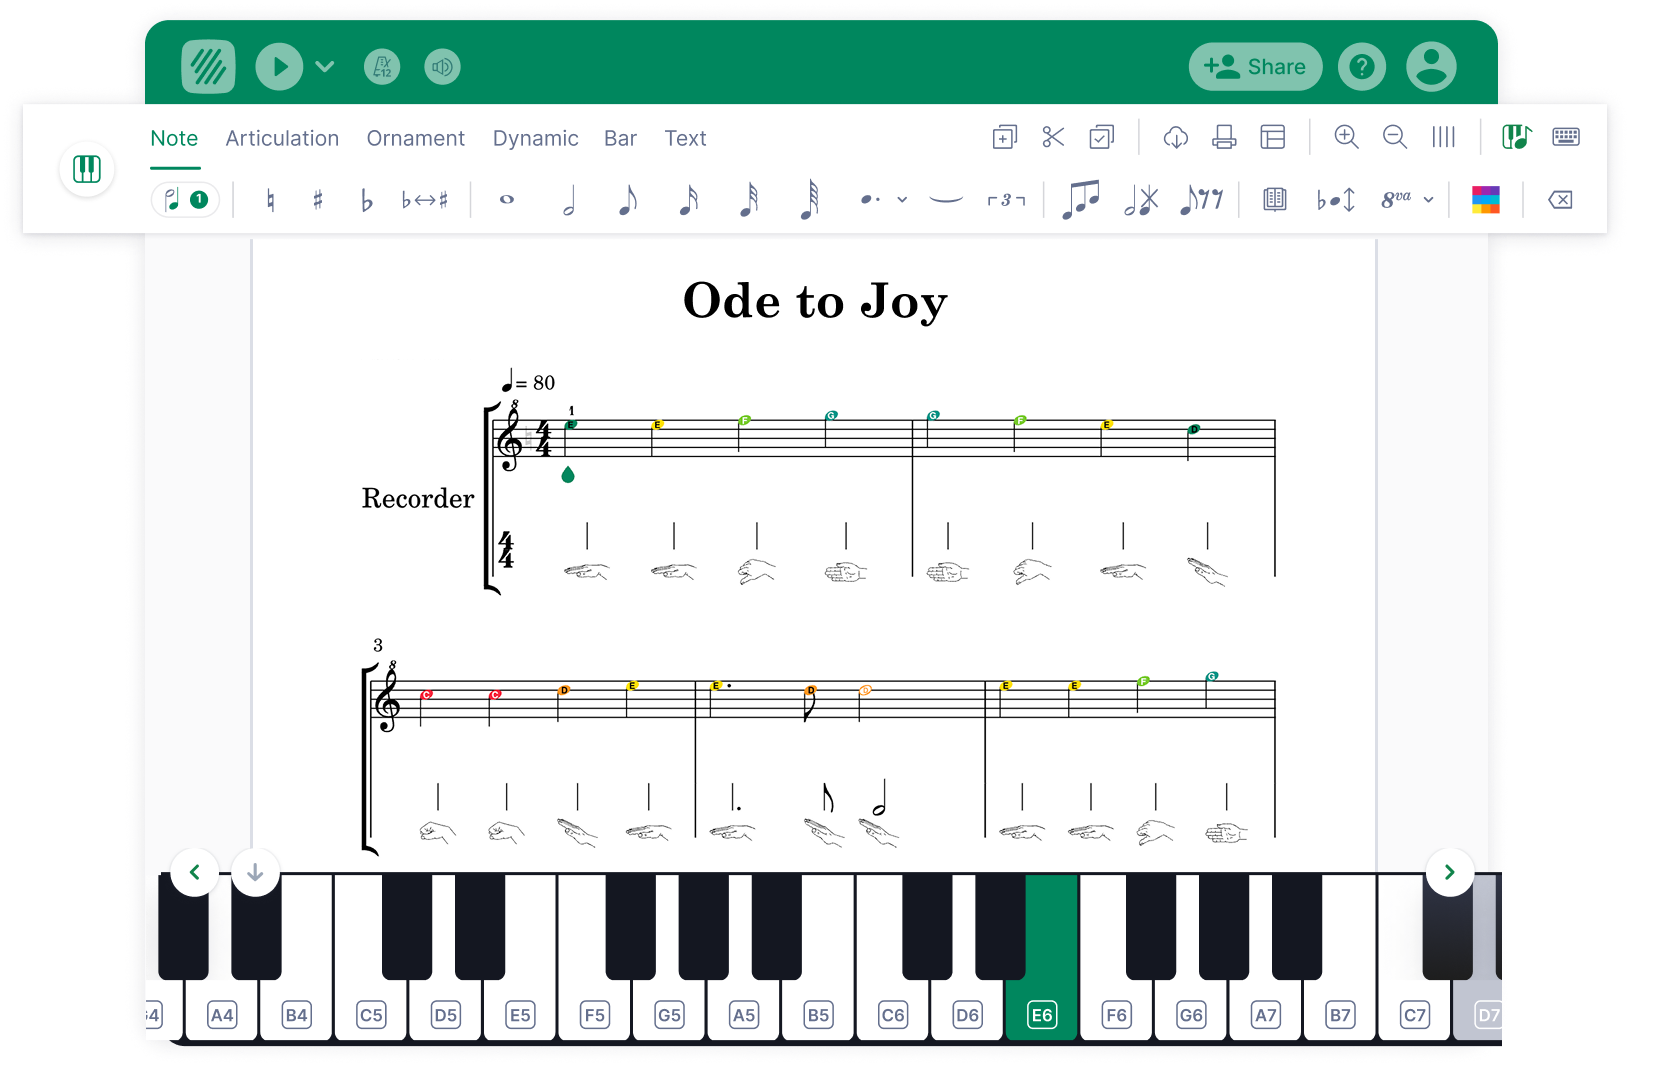Click the sharp accidental icon
Viewport: 1666px width, 1066px height.
[x=318, y=200]
